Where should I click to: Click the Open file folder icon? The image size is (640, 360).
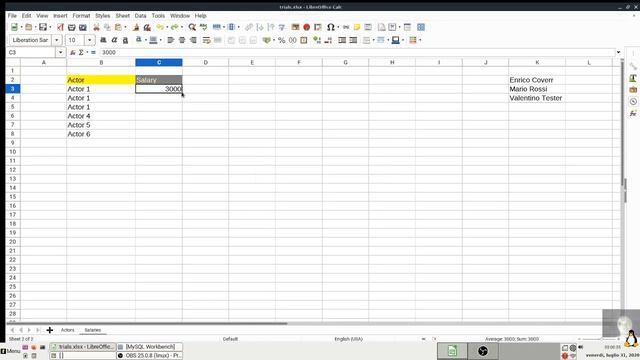point(29,27)
